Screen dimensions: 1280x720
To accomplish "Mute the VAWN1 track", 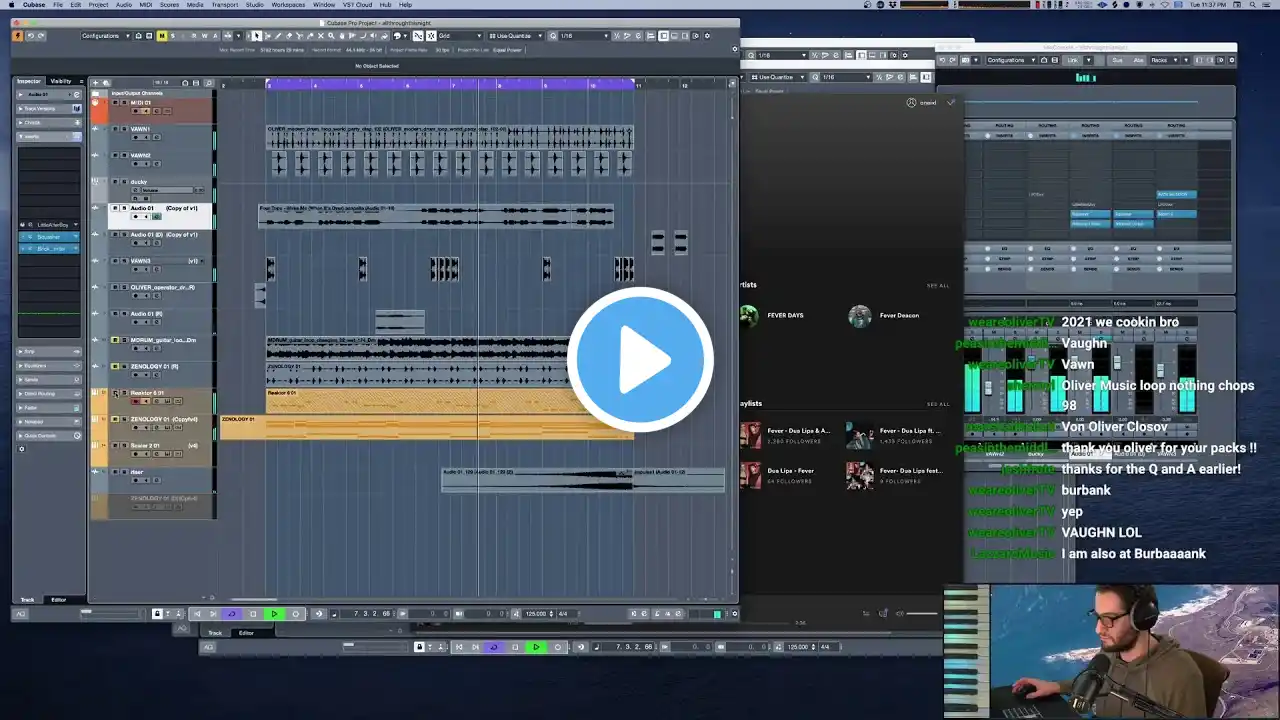I will click(x=115, y=129).
